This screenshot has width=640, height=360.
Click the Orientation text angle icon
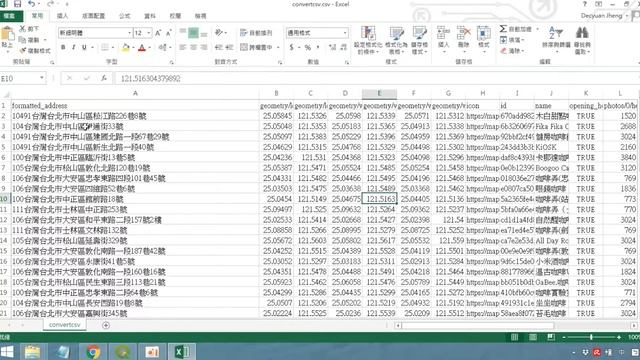point(219,33)
